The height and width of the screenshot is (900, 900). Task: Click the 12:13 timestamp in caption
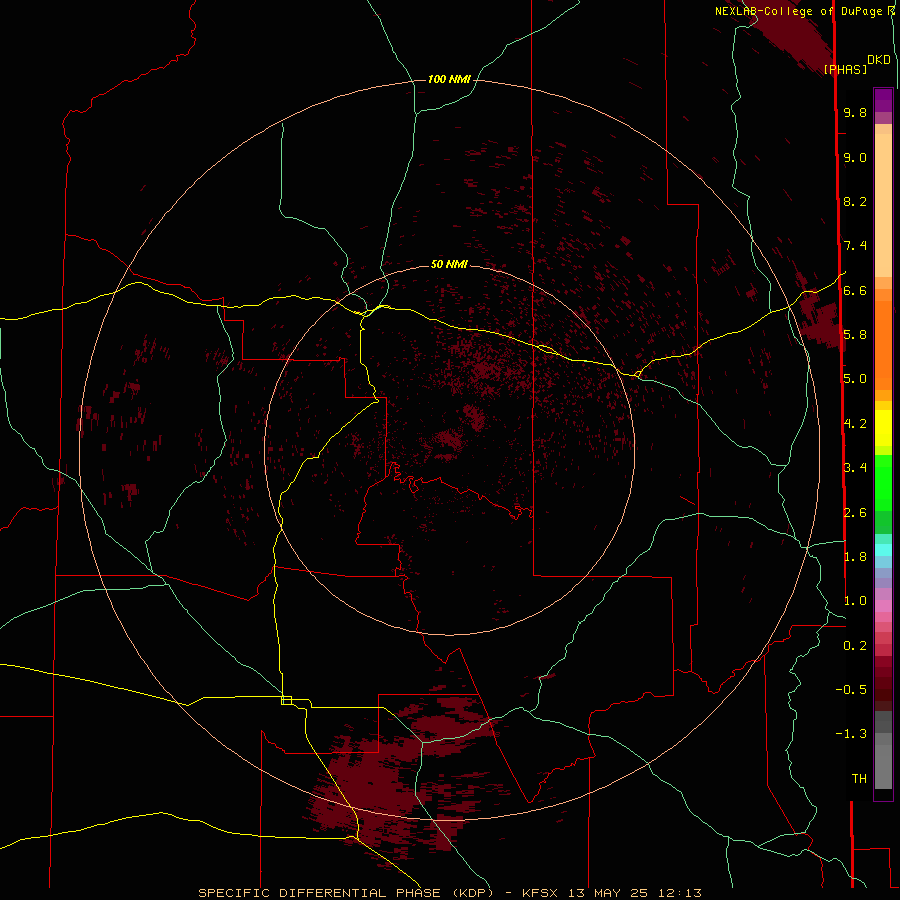(680, 893)
